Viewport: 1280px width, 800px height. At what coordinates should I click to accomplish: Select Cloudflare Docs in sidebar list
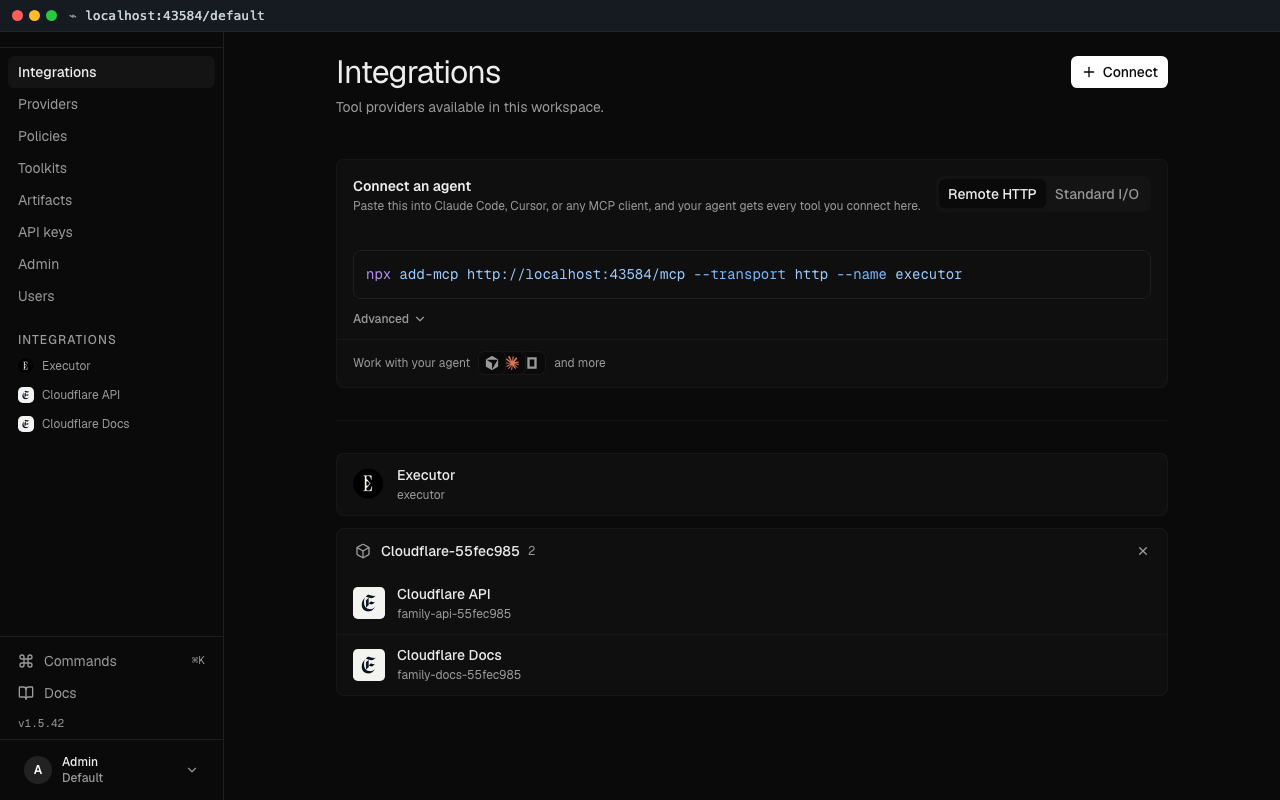pos(111,424)
